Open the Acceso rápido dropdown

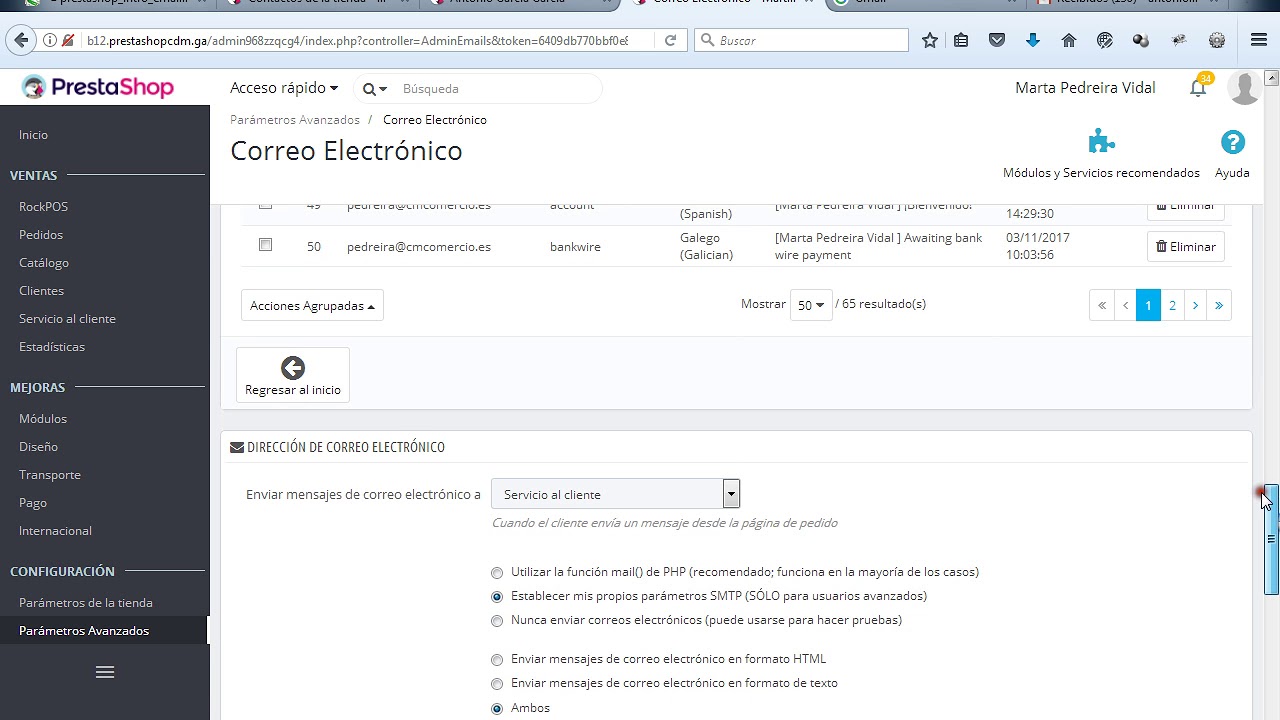pos(284,88)
